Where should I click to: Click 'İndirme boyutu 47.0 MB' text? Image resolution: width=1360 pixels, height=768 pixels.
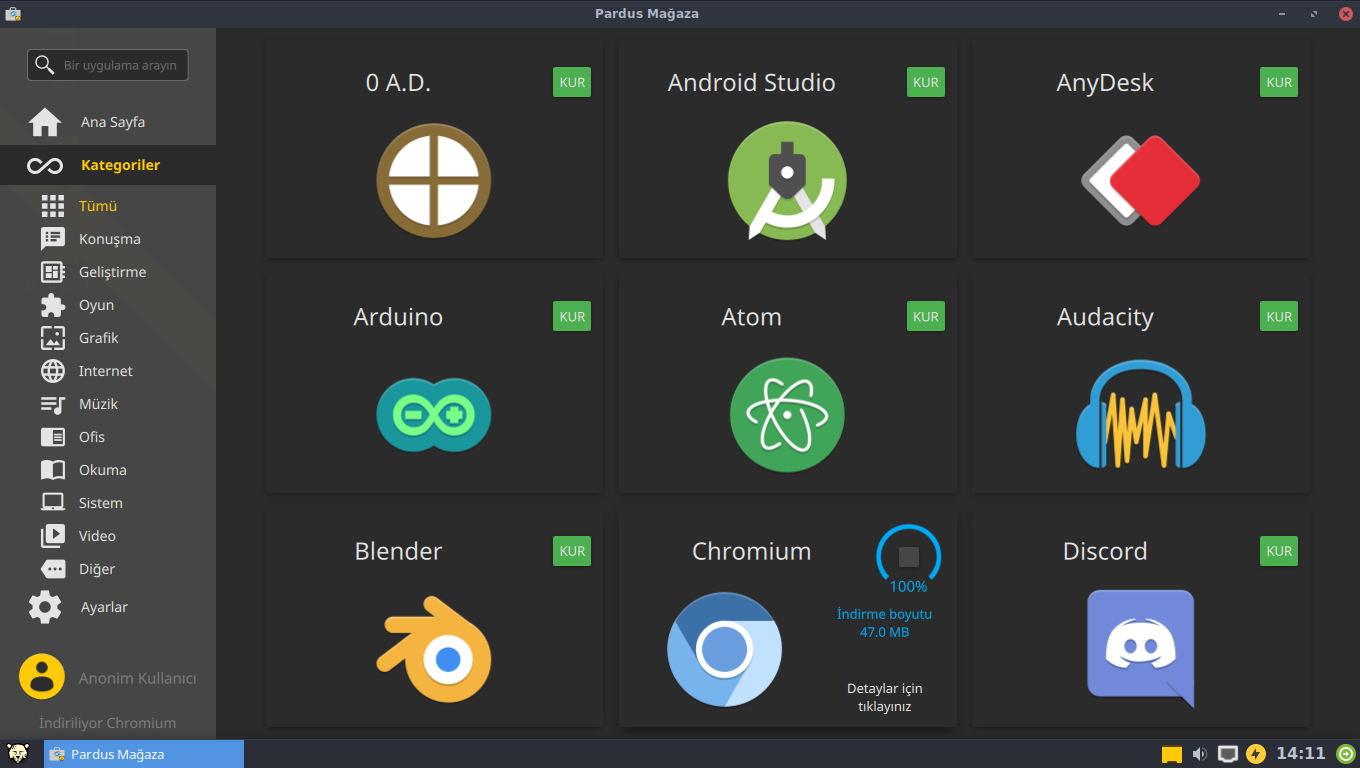(884, 623)
